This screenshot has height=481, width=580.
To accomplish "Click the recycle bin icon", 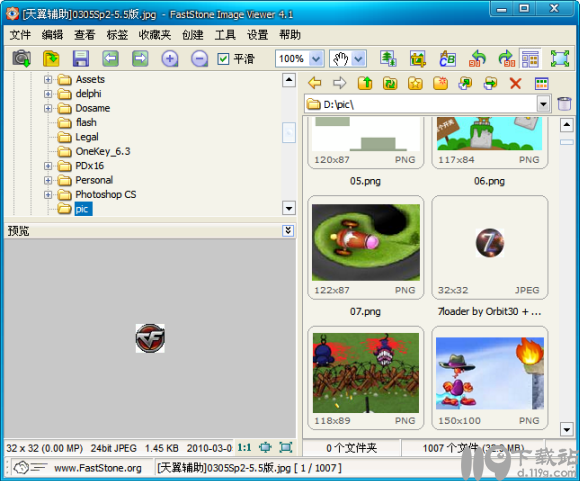I will (564, 104).
